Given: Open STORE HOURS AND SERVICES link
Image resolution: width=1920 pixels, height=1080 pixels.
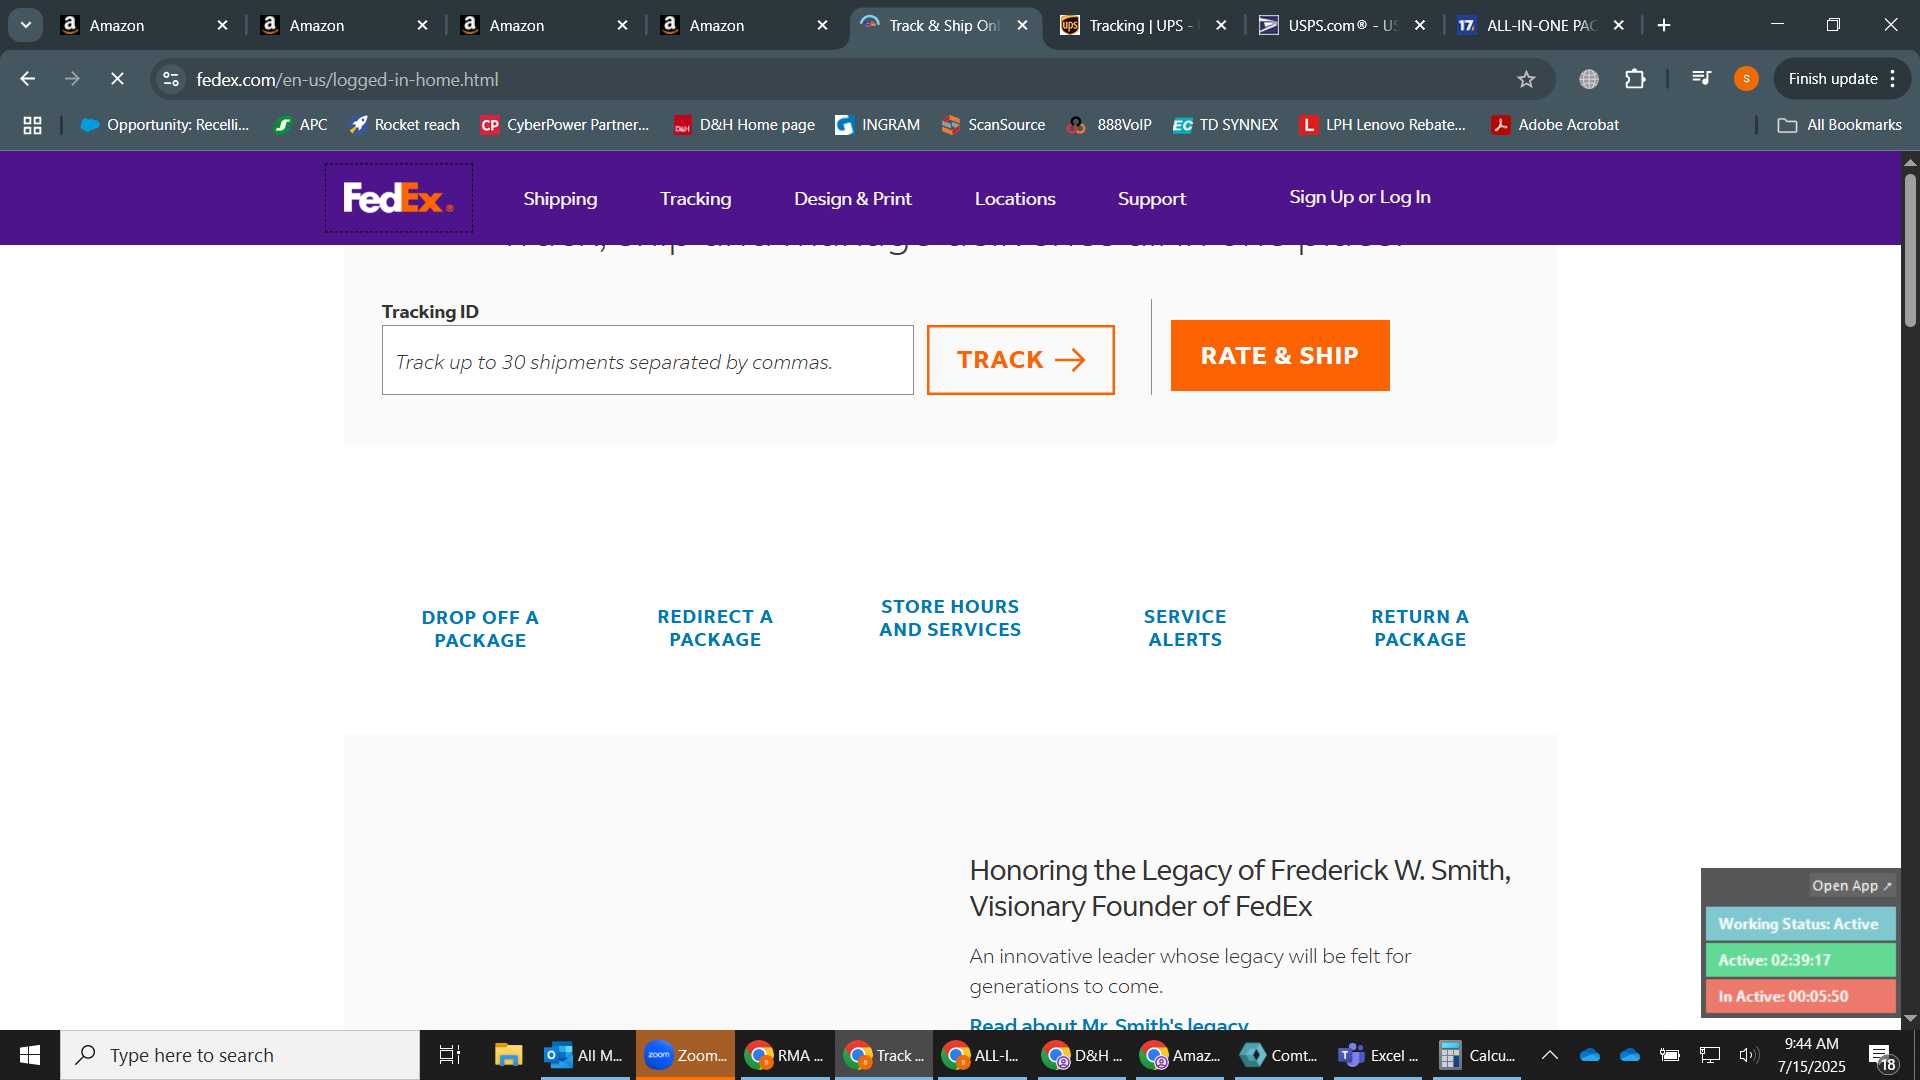Looking at the screenshot, I should pos(950,618).
